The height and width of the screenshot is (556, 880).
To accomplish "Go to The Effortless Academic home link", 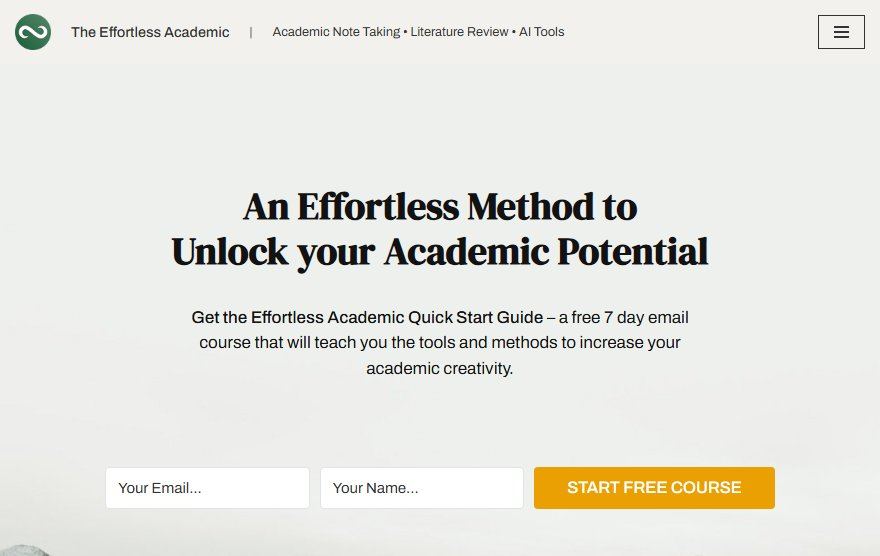I will tap(150, 32).
